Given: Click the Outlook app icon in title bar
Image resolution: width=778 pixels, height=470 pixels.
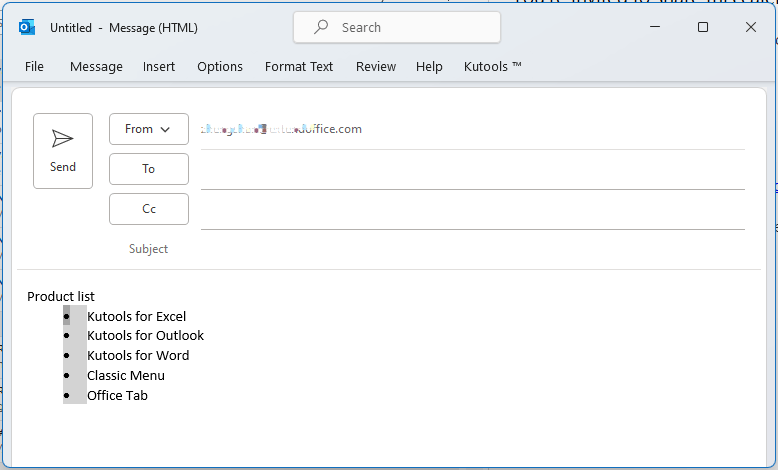Looking at the screenshot, I should coord(27,28).
